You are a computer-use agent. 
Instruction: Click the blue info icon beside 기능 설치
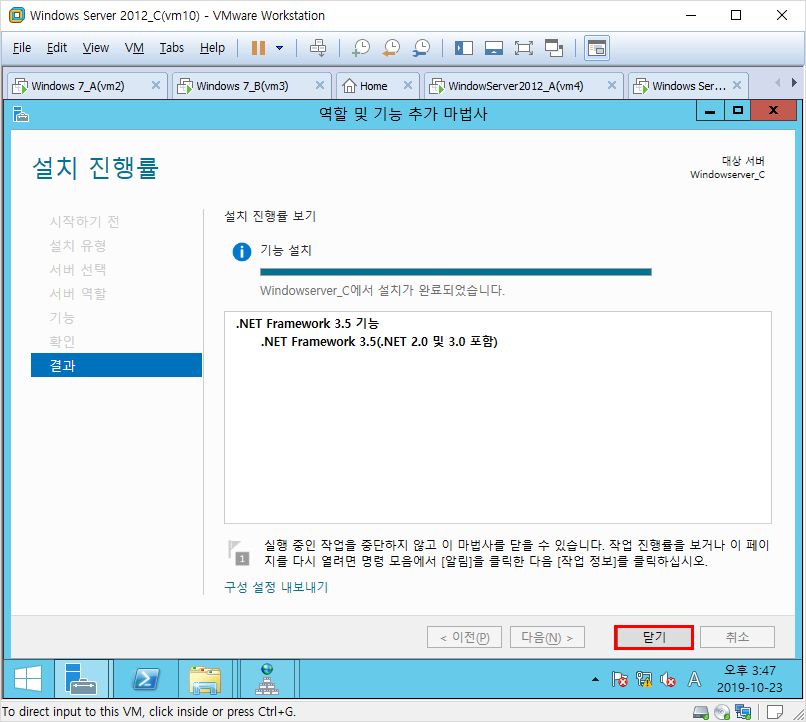pyautogui.click(x=242, y=252)
